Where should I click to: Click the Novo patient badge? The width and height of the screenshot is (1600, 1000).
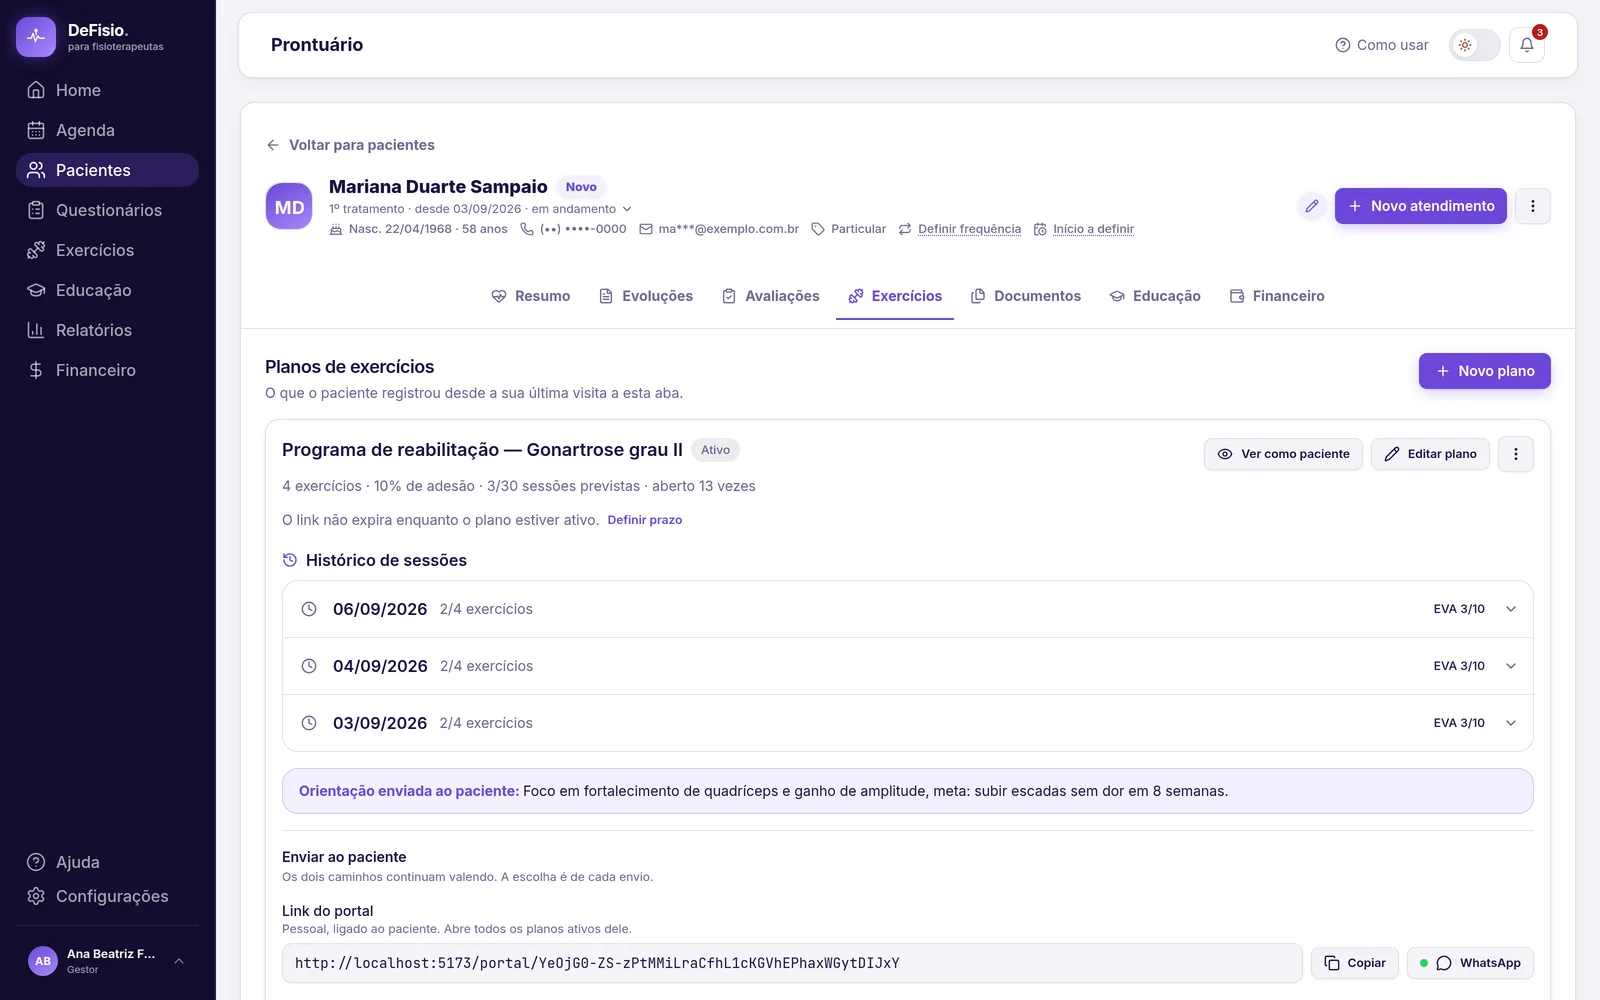coord(581,187)
